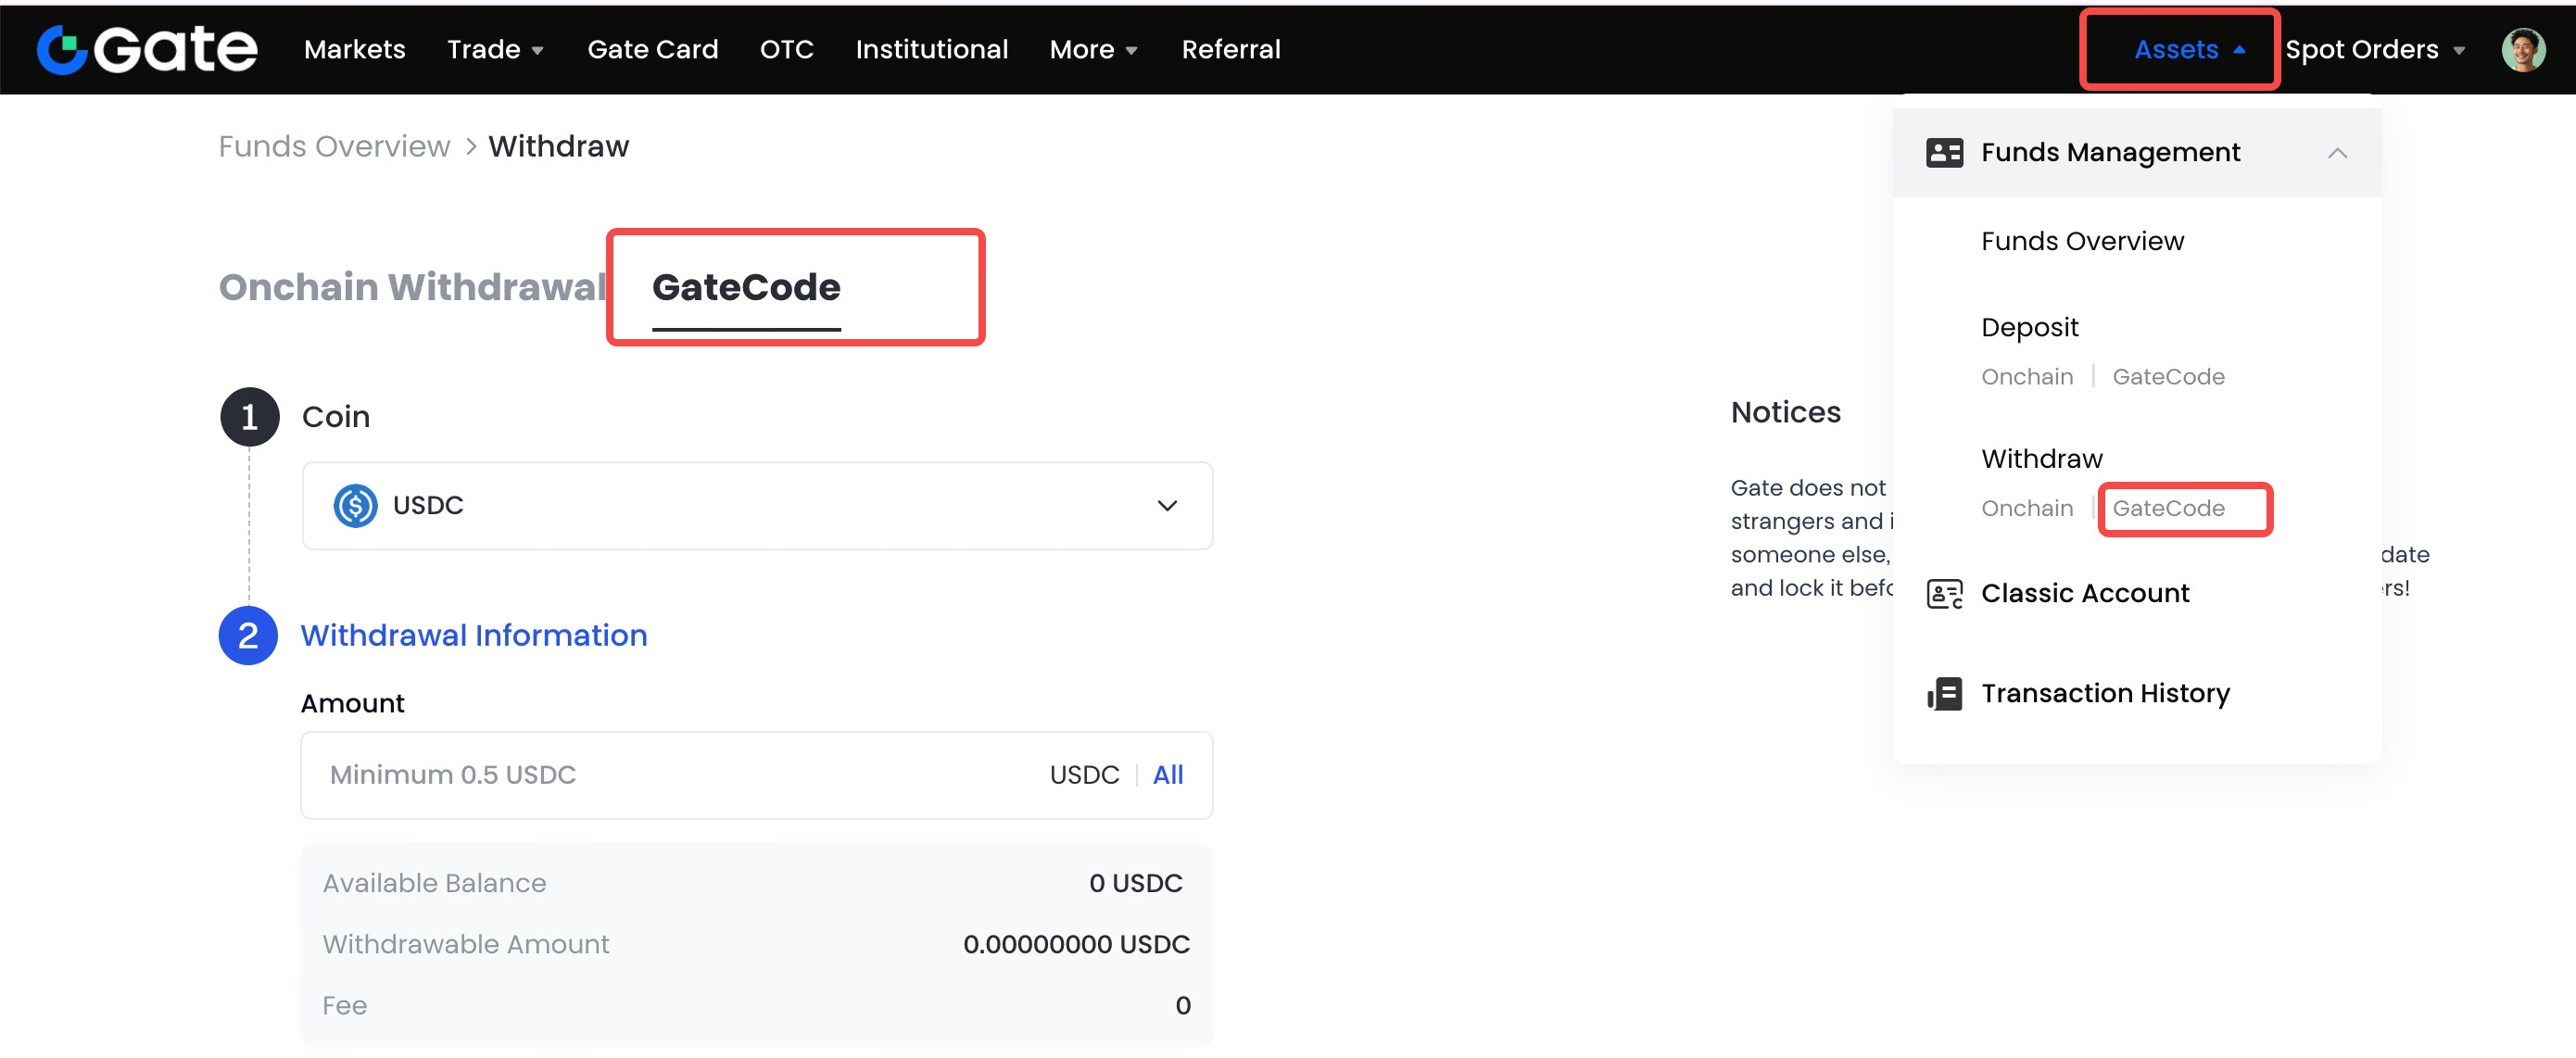Switch to the Onchain Withdrawal tab
Viewport: 2576px width, 1058px height.
(x=412, y=287)
